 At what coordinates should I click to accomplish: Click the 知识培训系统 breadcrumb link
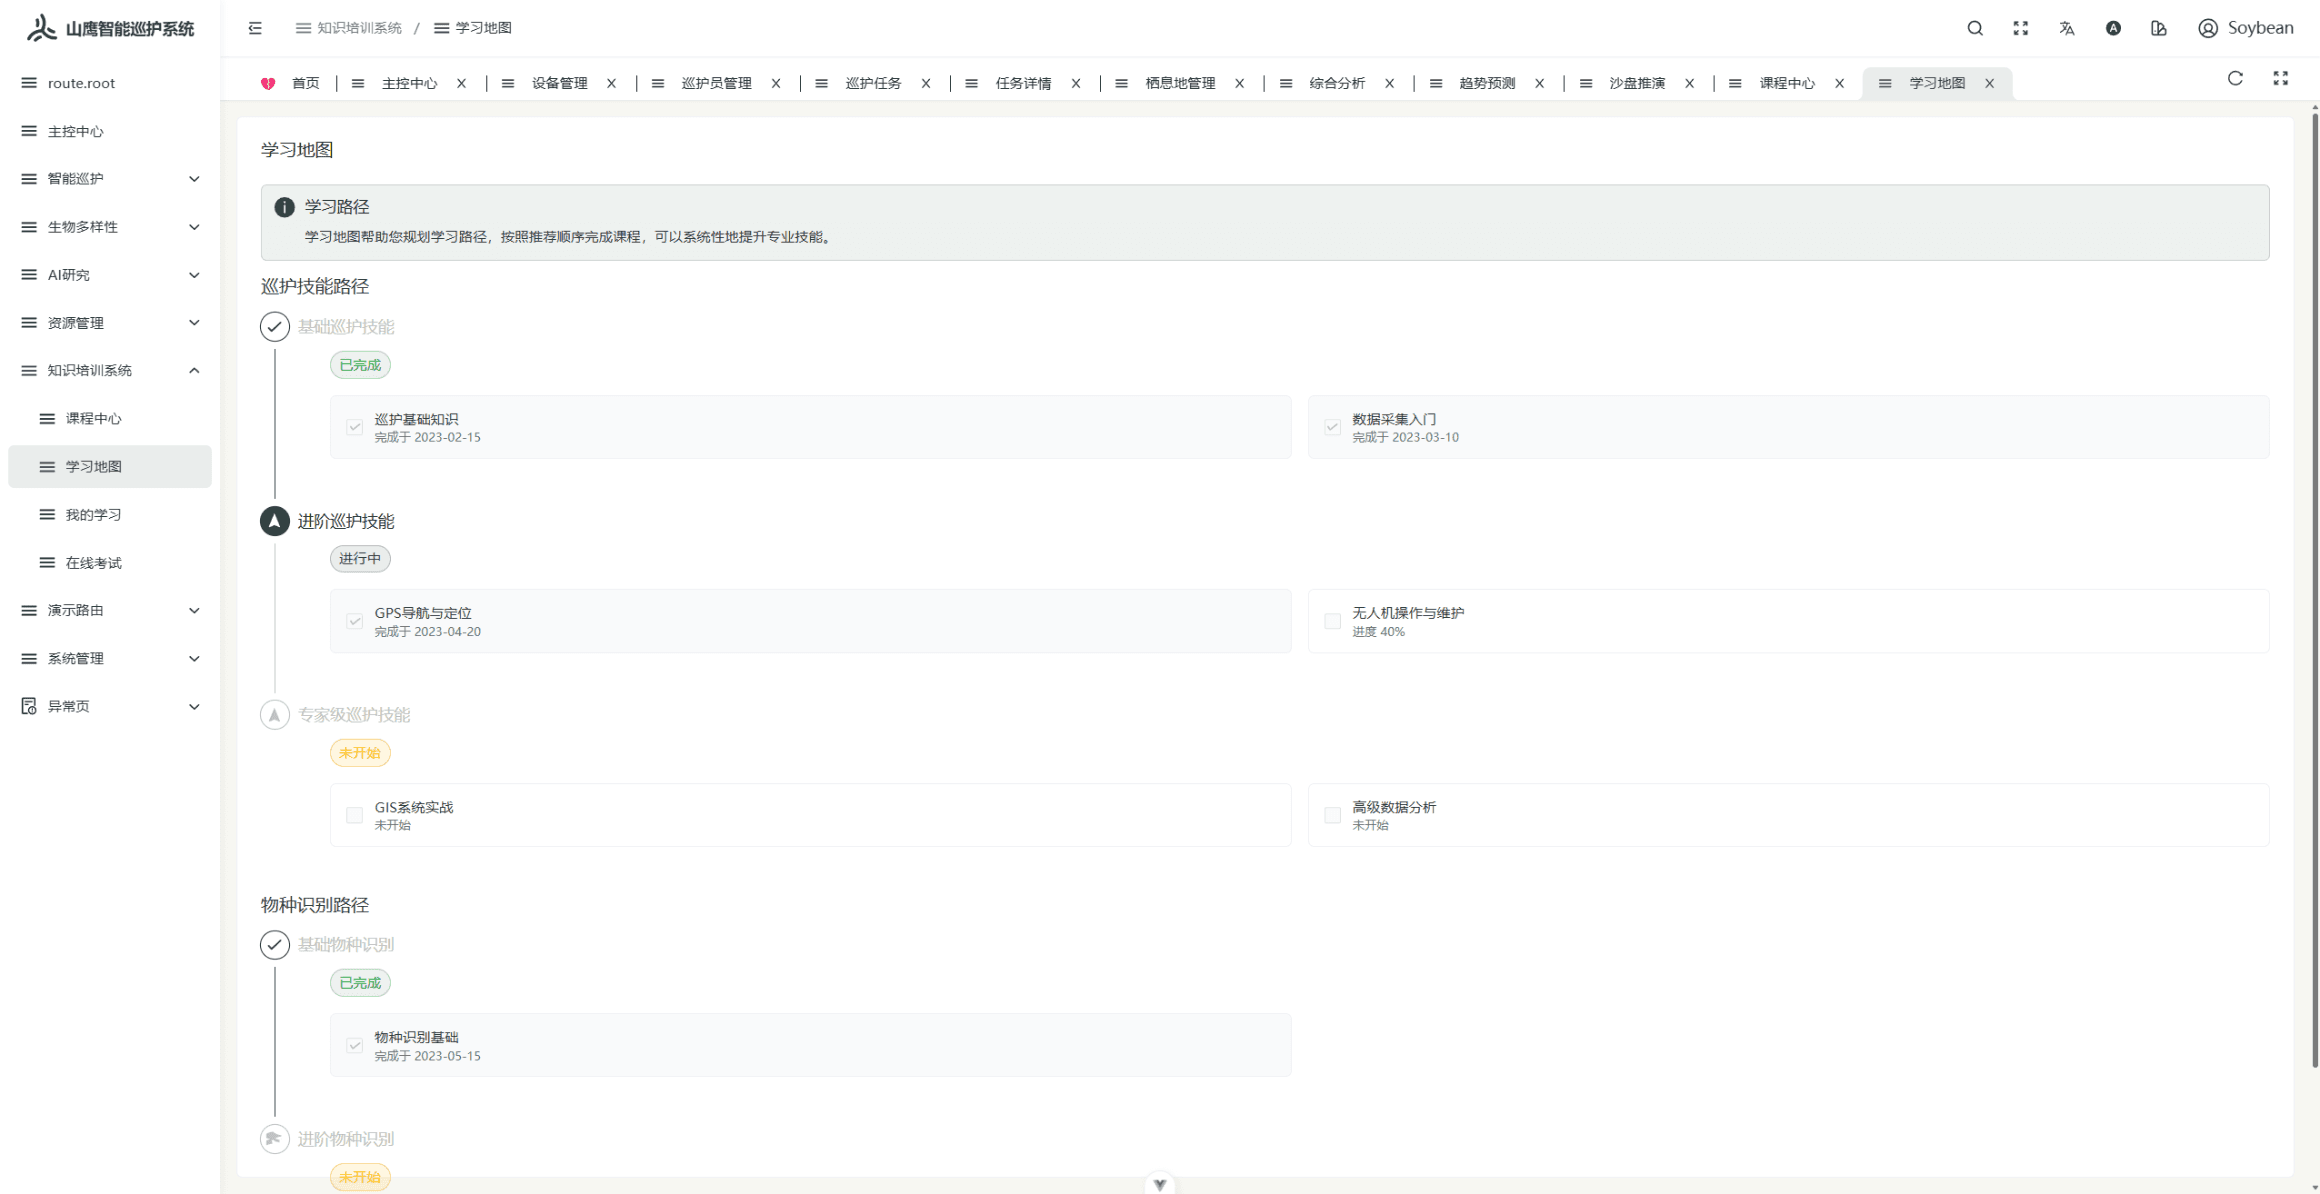(x=358, y=28)
